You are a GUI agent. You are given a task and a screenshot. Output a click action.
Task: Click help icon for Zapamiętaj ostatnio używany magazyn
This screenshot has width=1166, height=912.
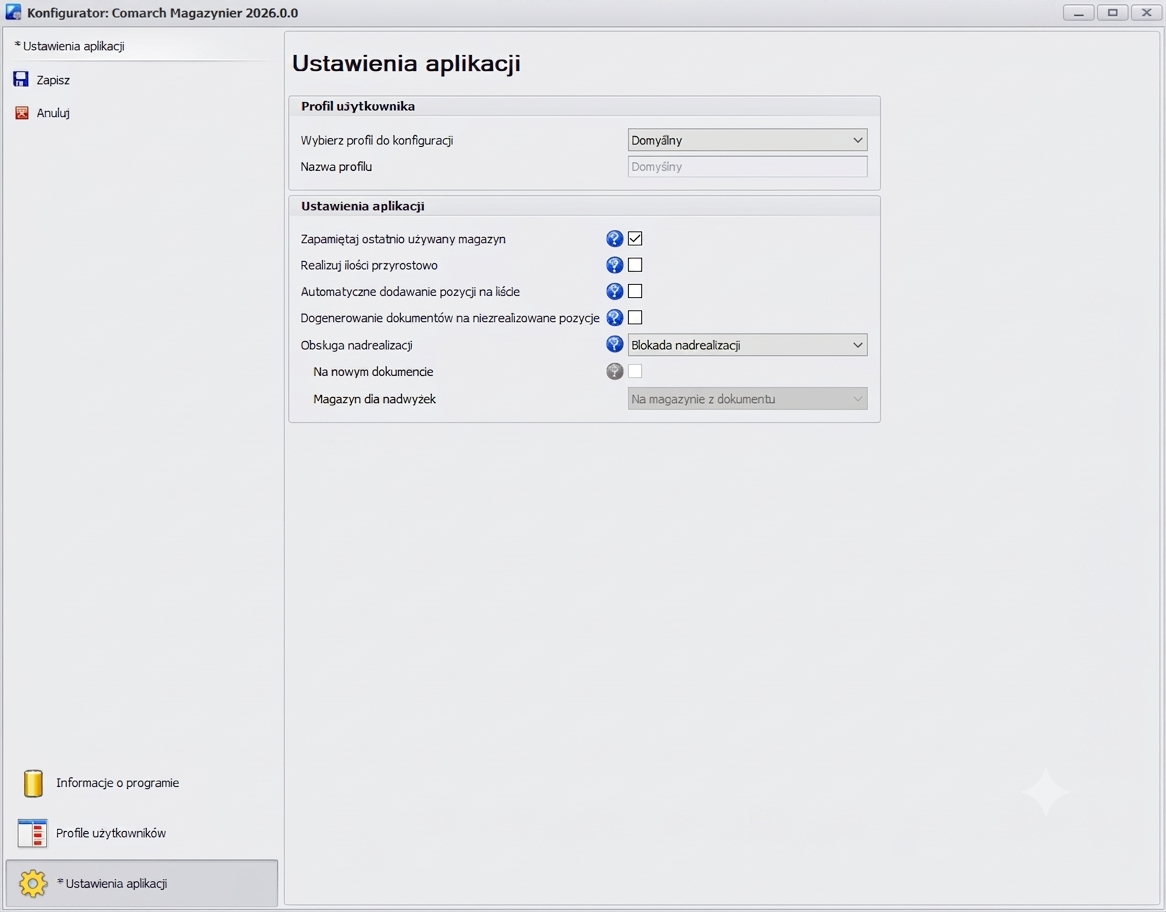point(614,239)
